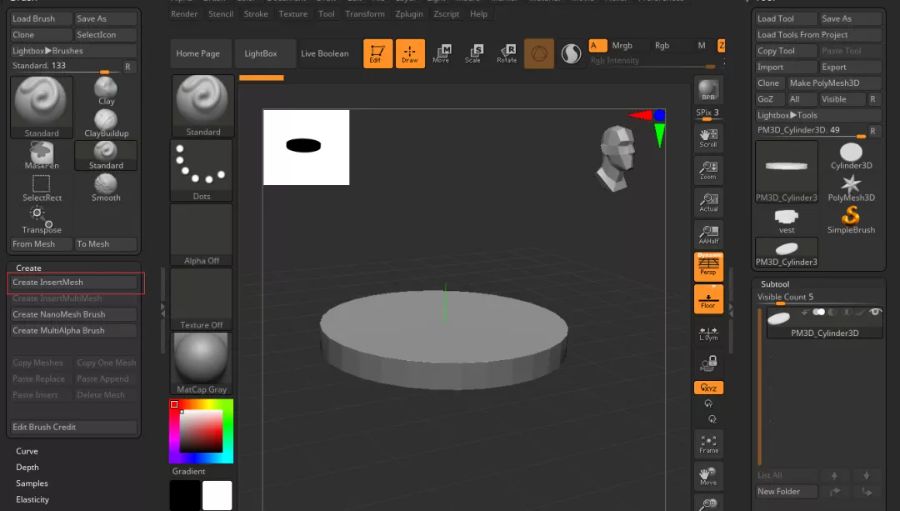Toggle Live Boolean mode
900x511 pixels.
point(325,53)
